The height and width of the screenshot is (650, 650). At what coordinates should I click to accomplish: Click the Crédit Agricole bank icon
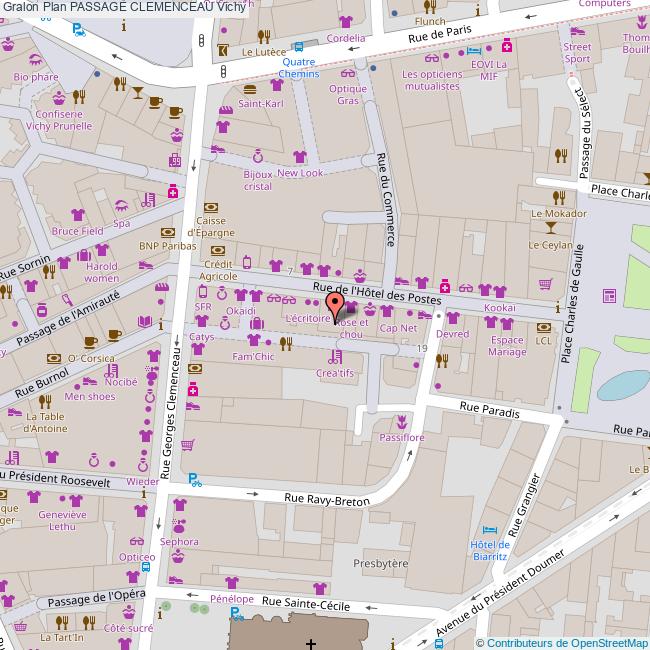pyautogui.click(x=217, y=250)
